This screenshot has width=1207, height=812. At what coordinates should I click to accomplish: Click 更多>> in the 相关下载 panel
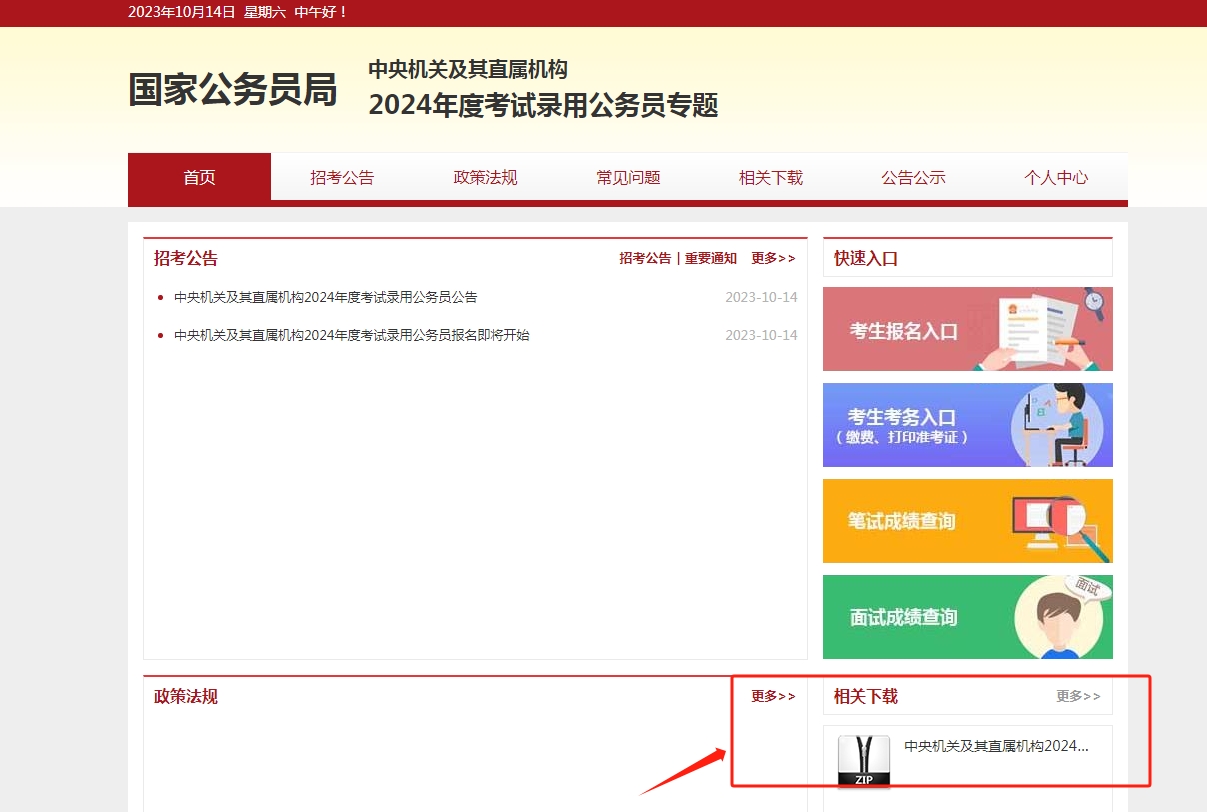tap(1078, 696)
